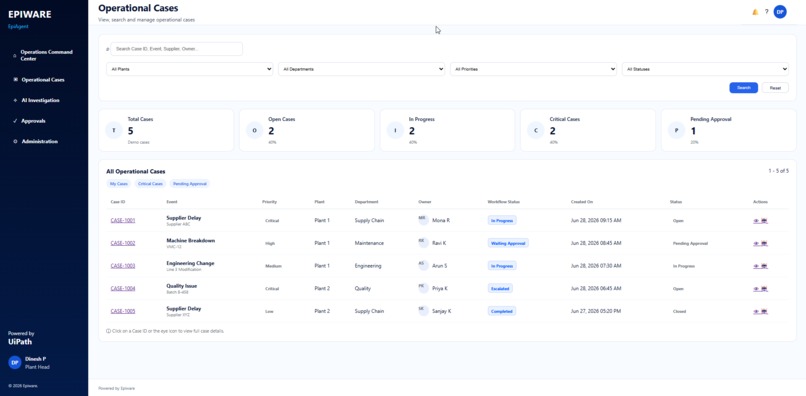This screenshot has width=806, height=396.
Task: Expand the All Priorities dropdown
Action: coord(533,69)
